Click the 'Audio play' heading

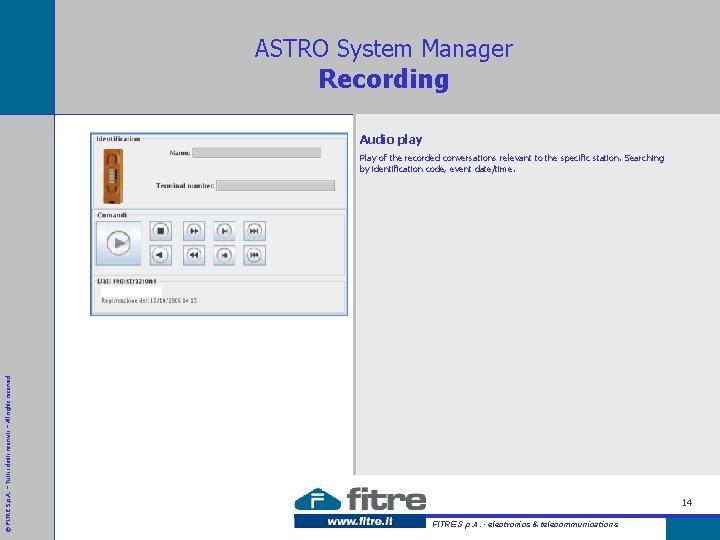tap(391, 140)
